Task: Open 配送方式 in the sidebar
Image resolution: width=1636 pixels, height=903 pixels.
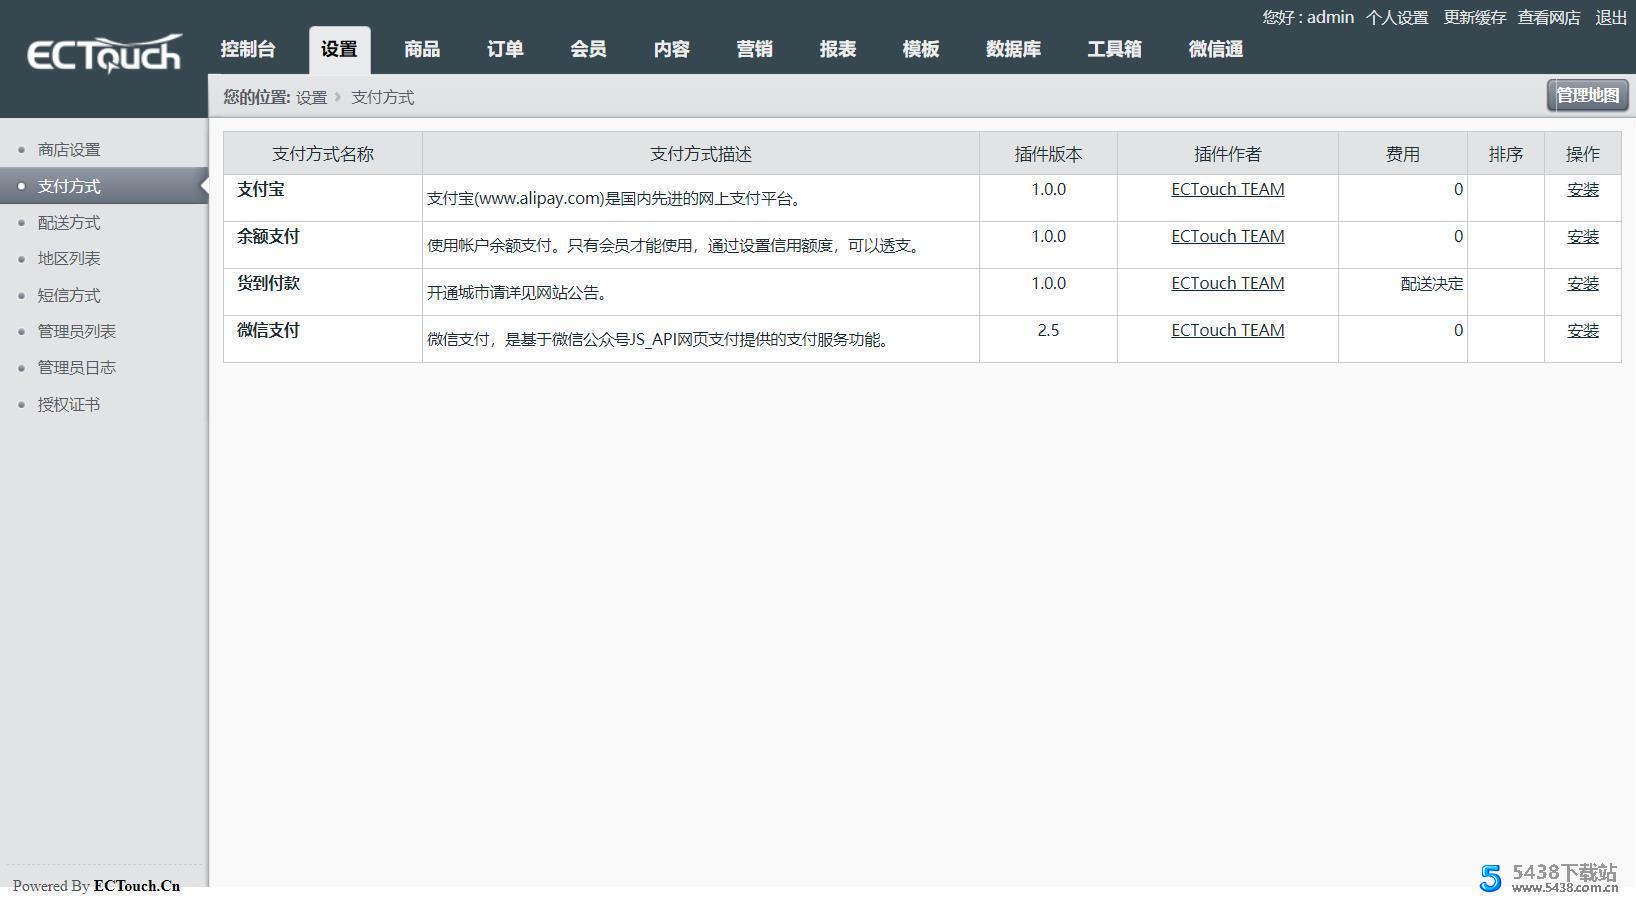Action: point(69,223)
